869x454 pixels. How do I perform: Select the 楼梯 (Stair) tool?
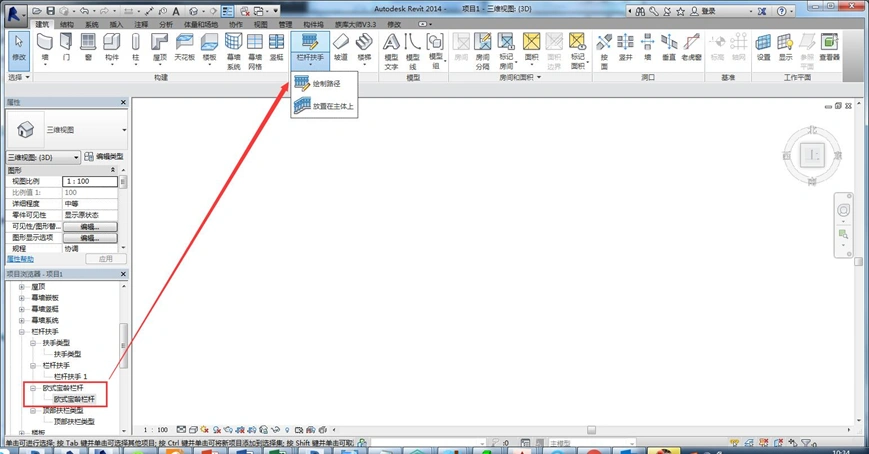(x=364, y=48)
